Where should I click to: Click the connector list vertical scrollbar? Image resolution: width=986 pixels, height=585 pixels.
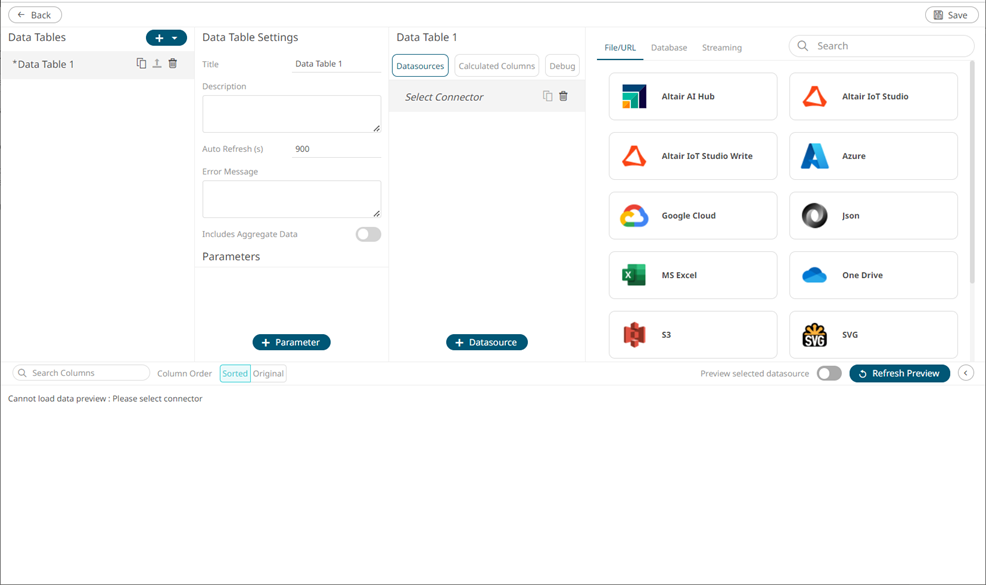(x=972, y=160)
